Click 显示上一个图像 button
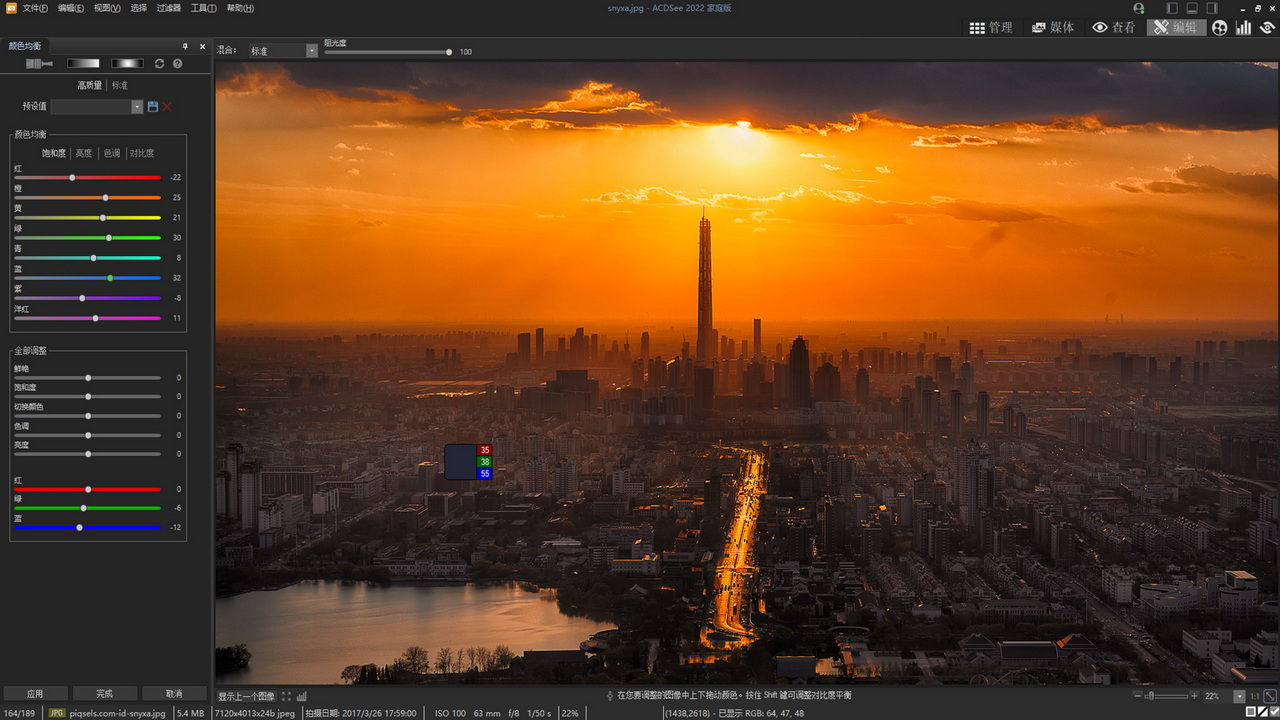Viewport: 1280px width, 720px height. click(246, 696)
